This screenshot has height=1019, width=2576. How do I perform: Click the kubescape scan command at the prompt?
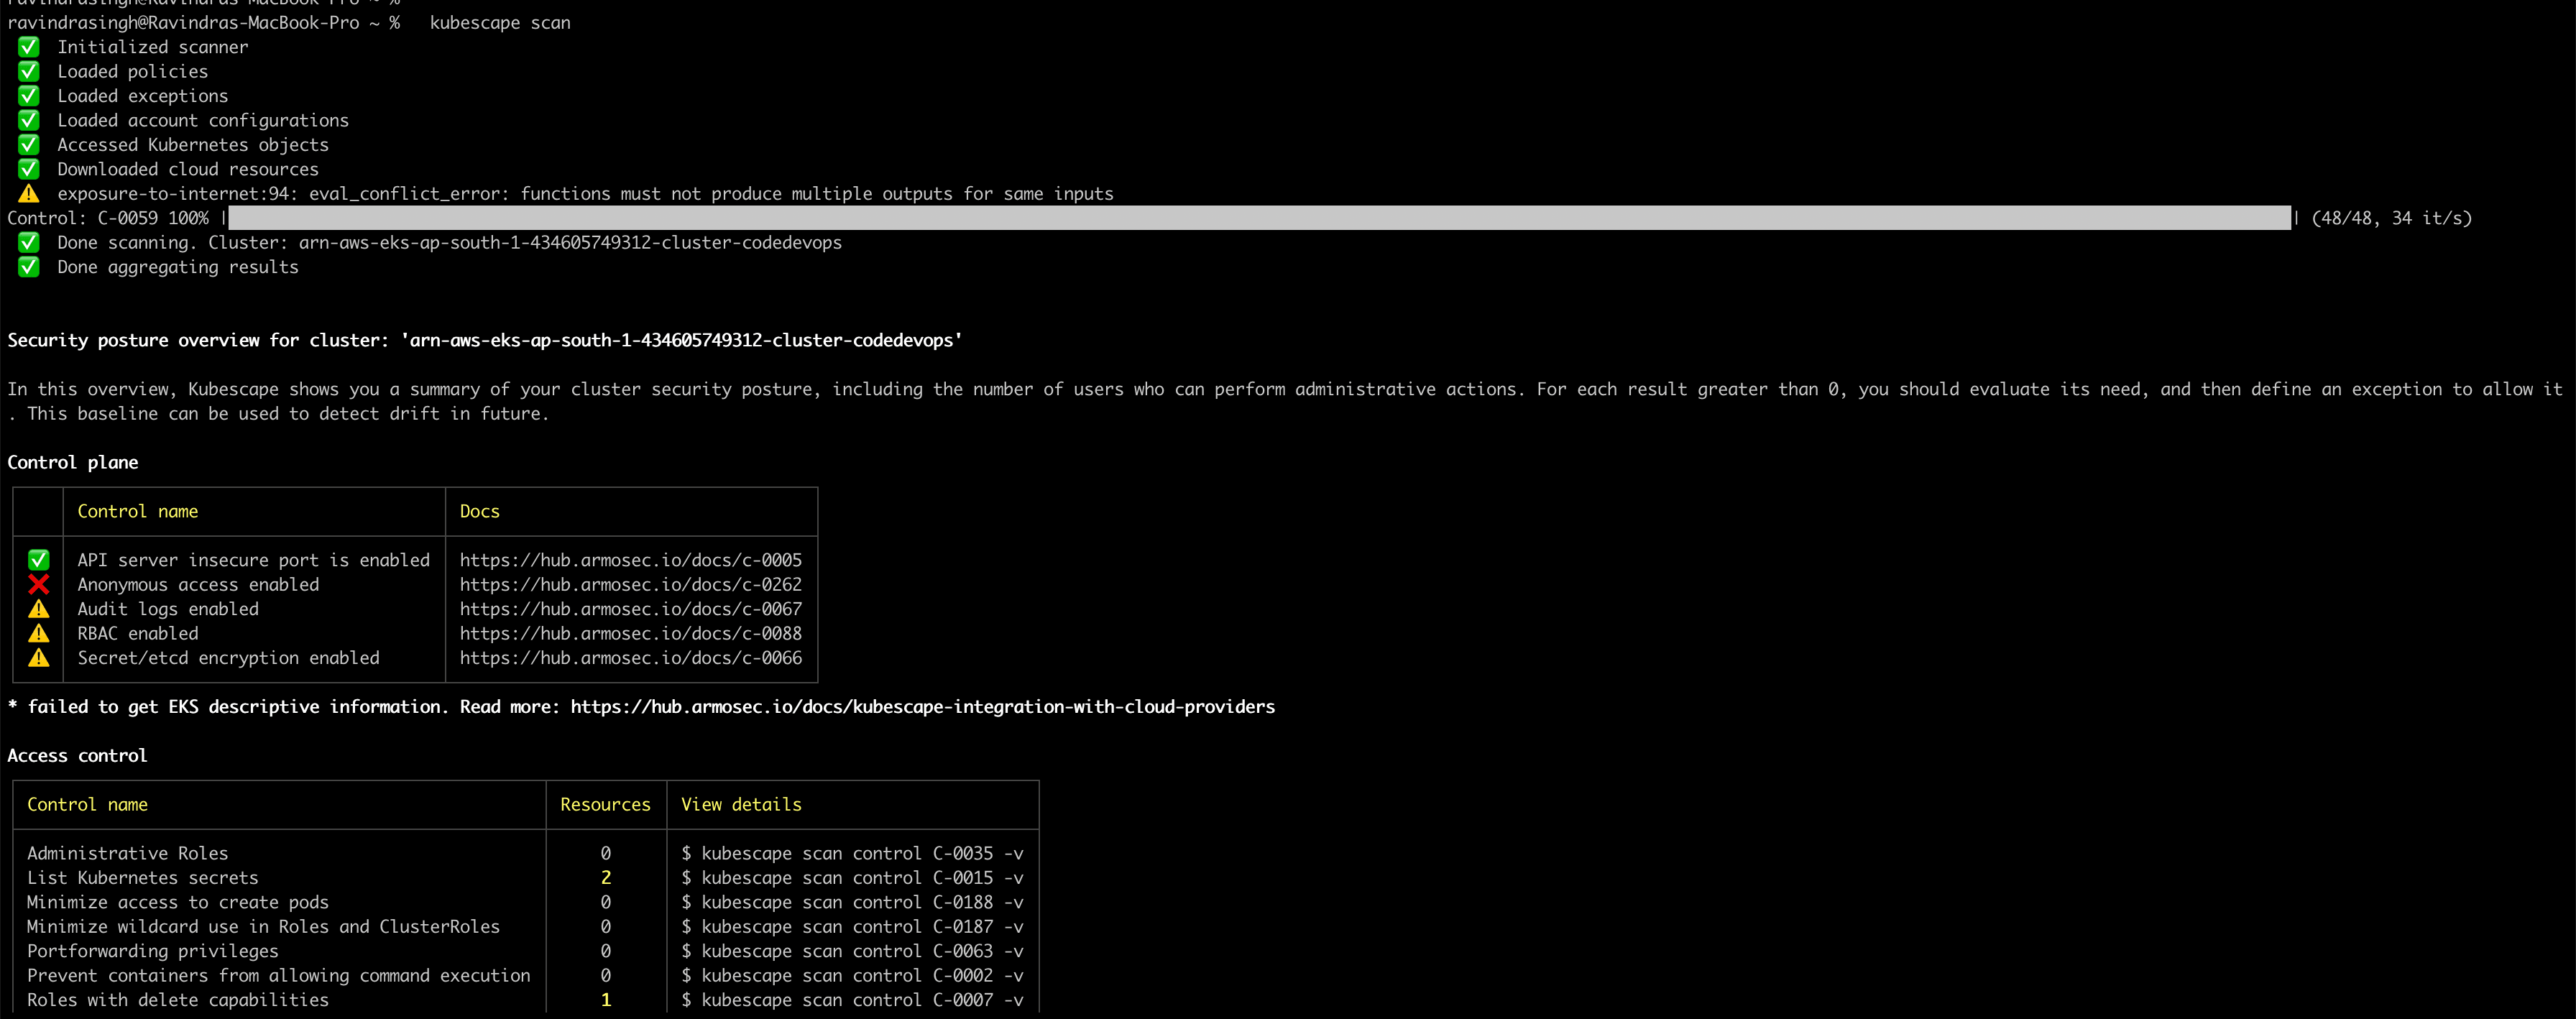coord(500,22)
